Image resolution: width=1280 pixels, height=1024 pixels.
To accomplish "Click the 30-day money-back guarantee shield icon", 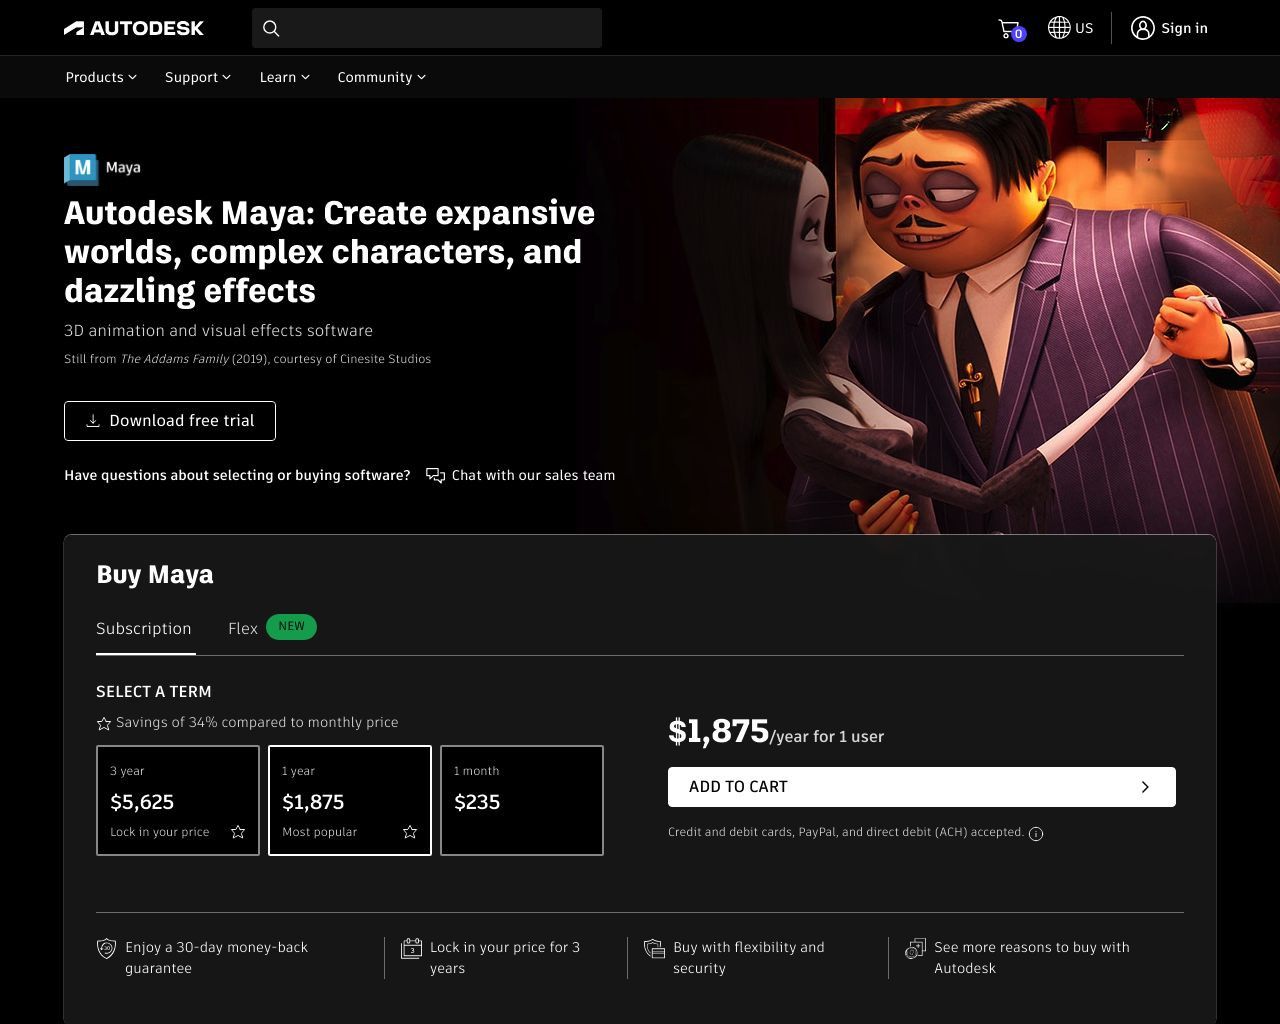I will [106, 949].
